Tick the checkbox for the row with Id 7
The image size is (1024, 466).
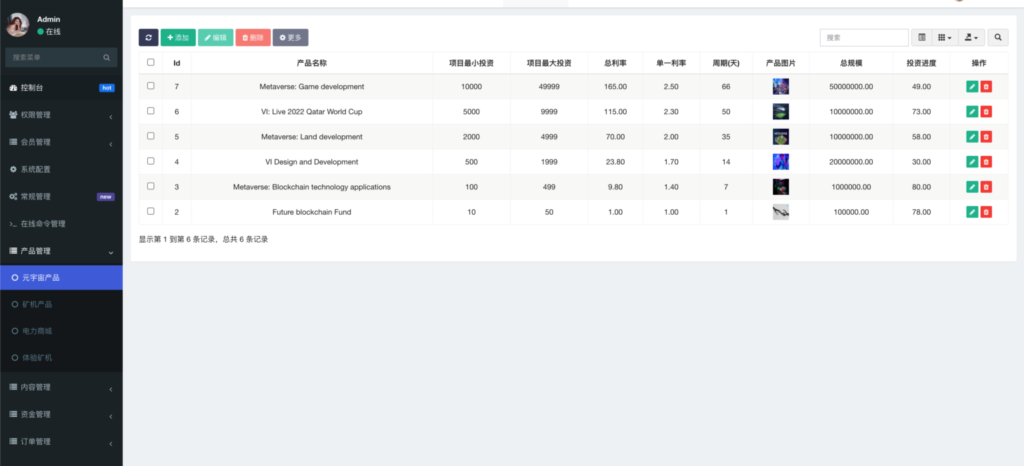tap(151, 86)
